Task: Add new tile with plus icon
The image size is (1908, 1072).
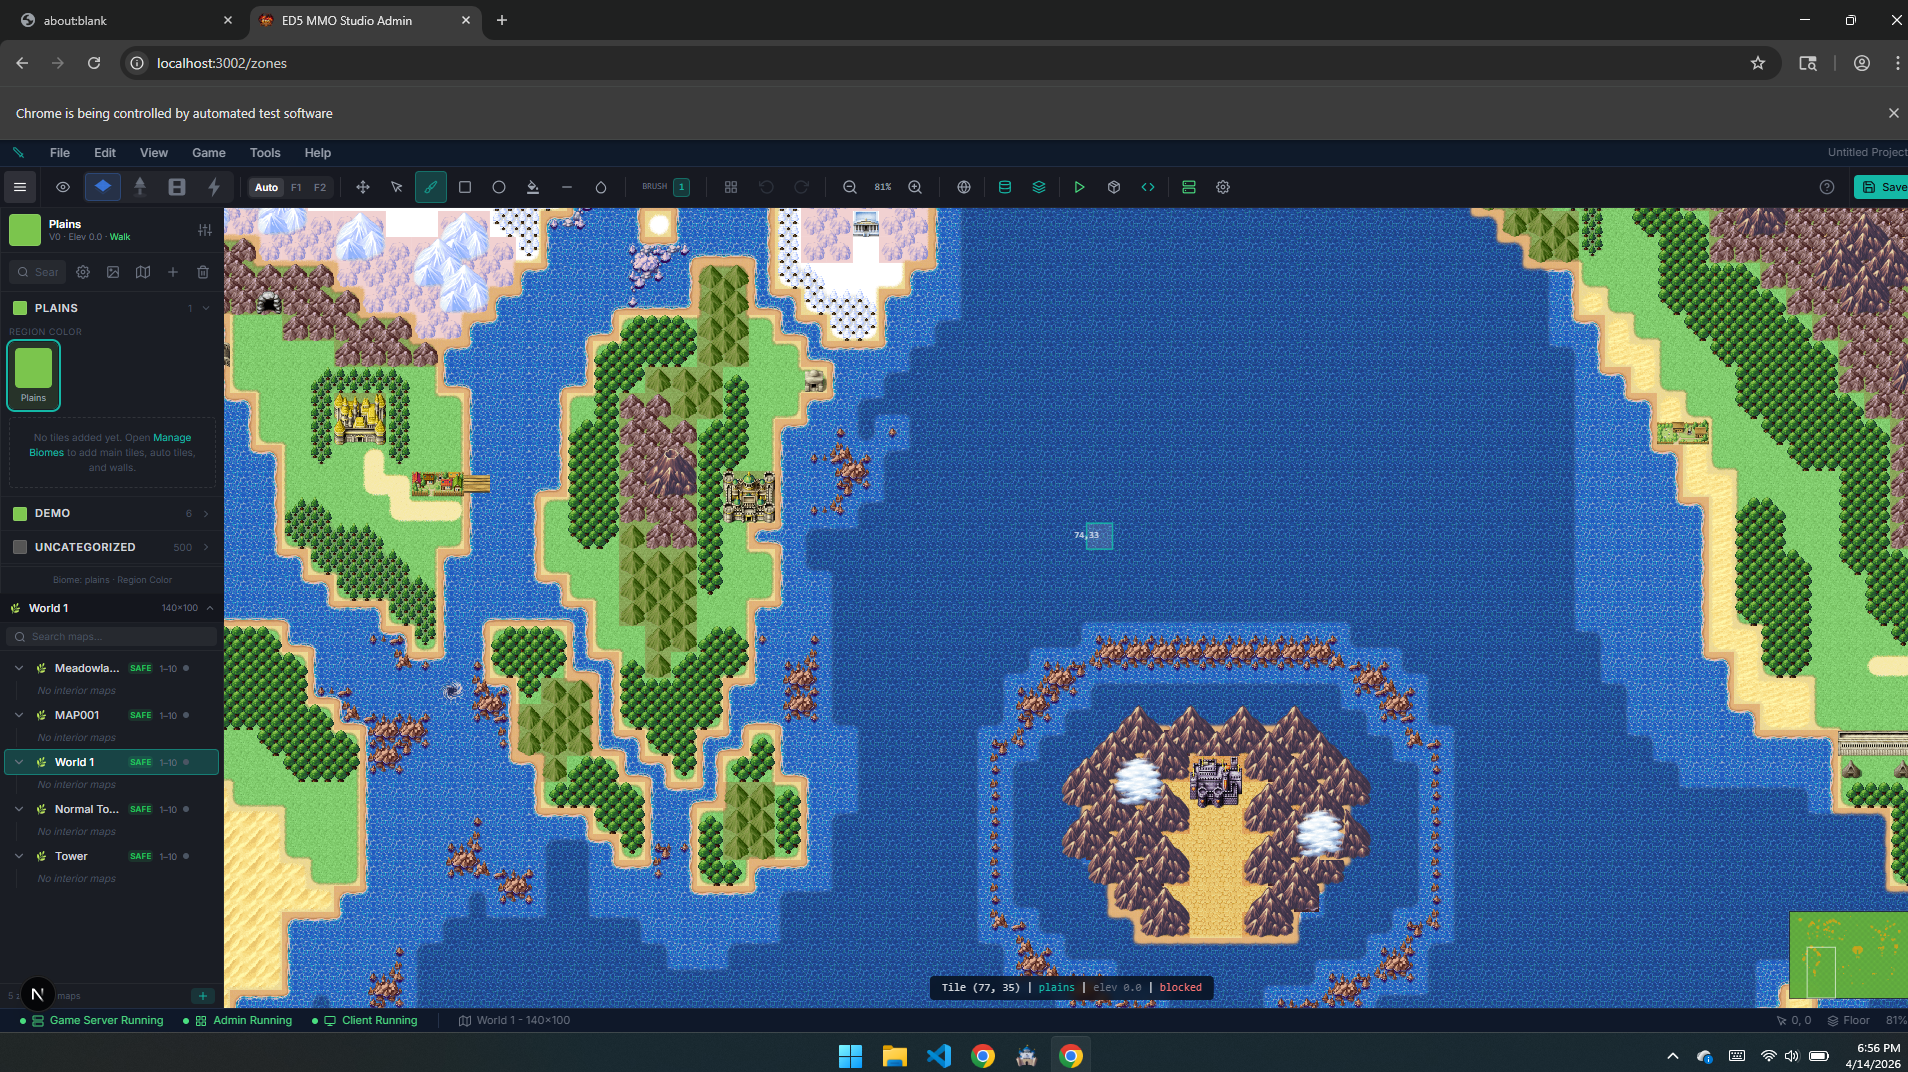Action: coord(173,272)
